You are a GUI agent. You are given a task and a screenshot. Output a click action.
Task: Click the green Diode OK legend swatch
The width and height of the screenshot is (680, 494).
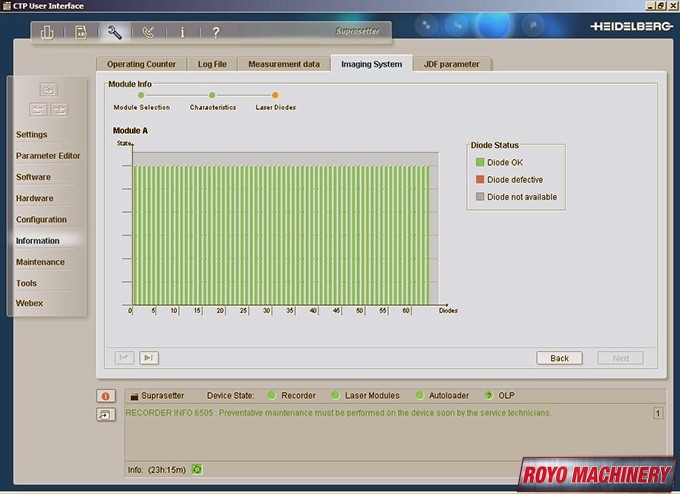[479, 162]
